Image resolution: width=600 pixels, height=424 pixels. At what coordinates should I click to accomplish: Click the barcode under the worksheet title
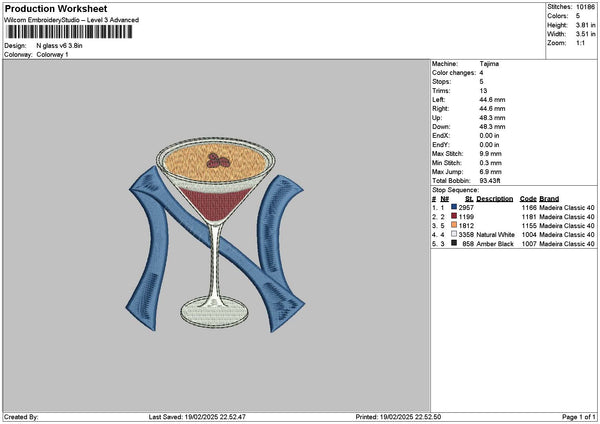point(69,32)
